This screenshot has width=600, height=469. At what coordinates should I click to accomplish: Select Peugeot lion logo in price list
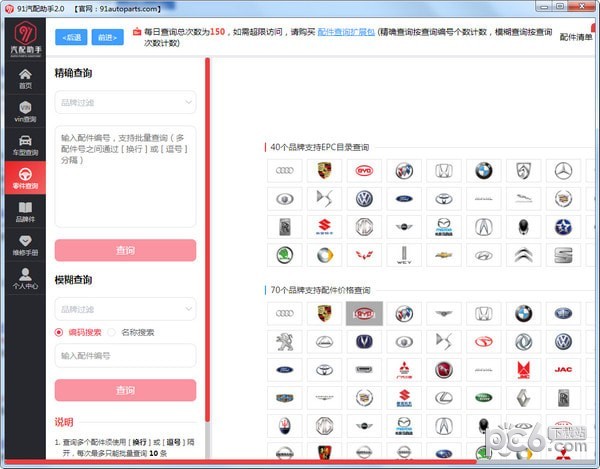(285, 342)
